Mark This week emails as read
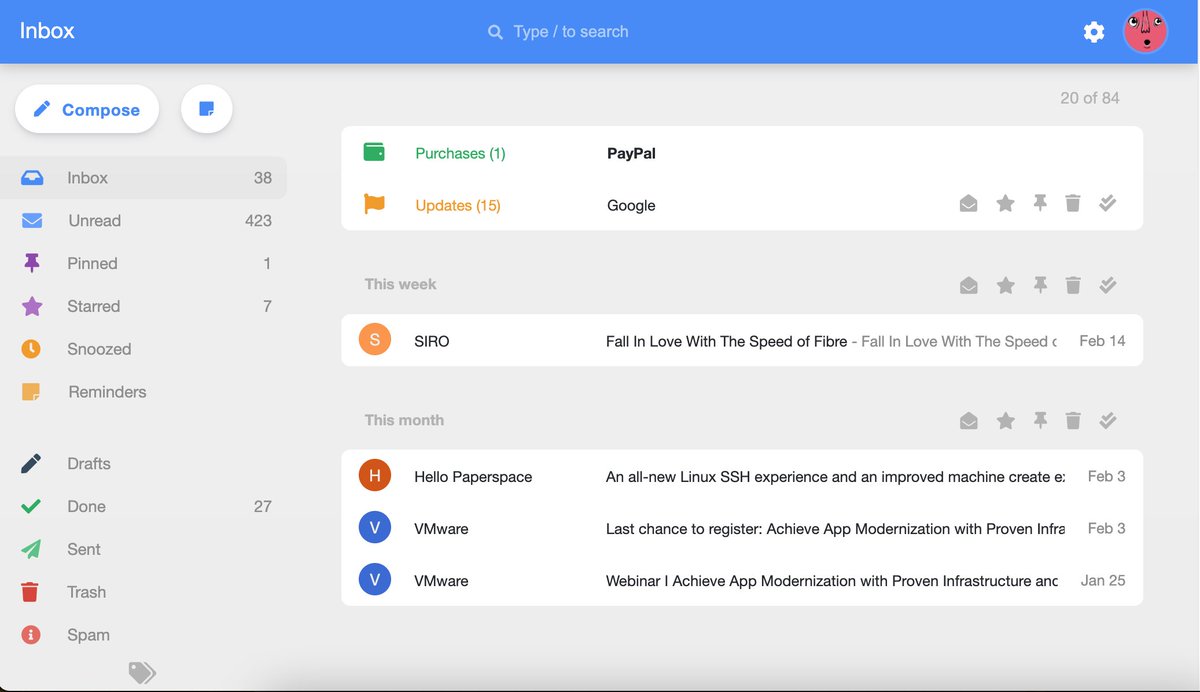This screenshot has width=1200, height=692. (968, 285)
